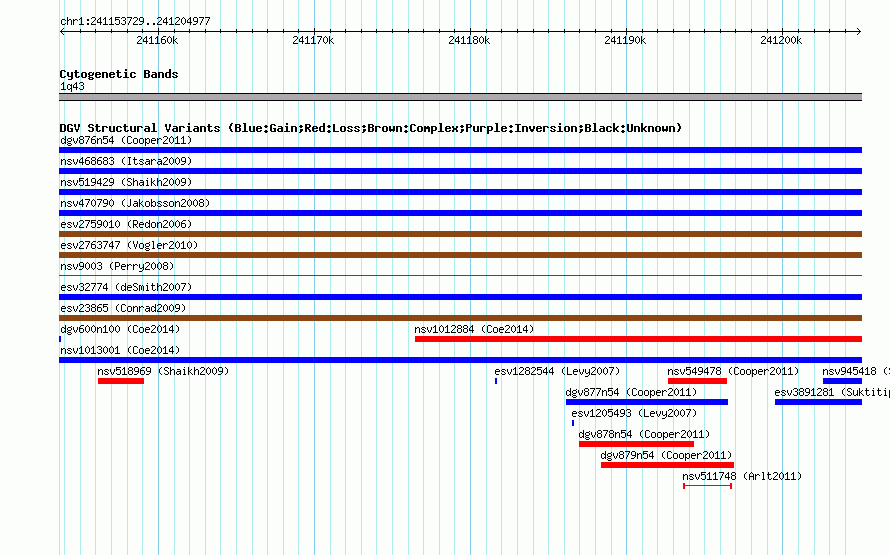Image resolution: width=890 pixels, height=555 pixels.
Task: Click the blue bar under esv32774 (deSmith2007)
Action: click(x=460, y=297)
